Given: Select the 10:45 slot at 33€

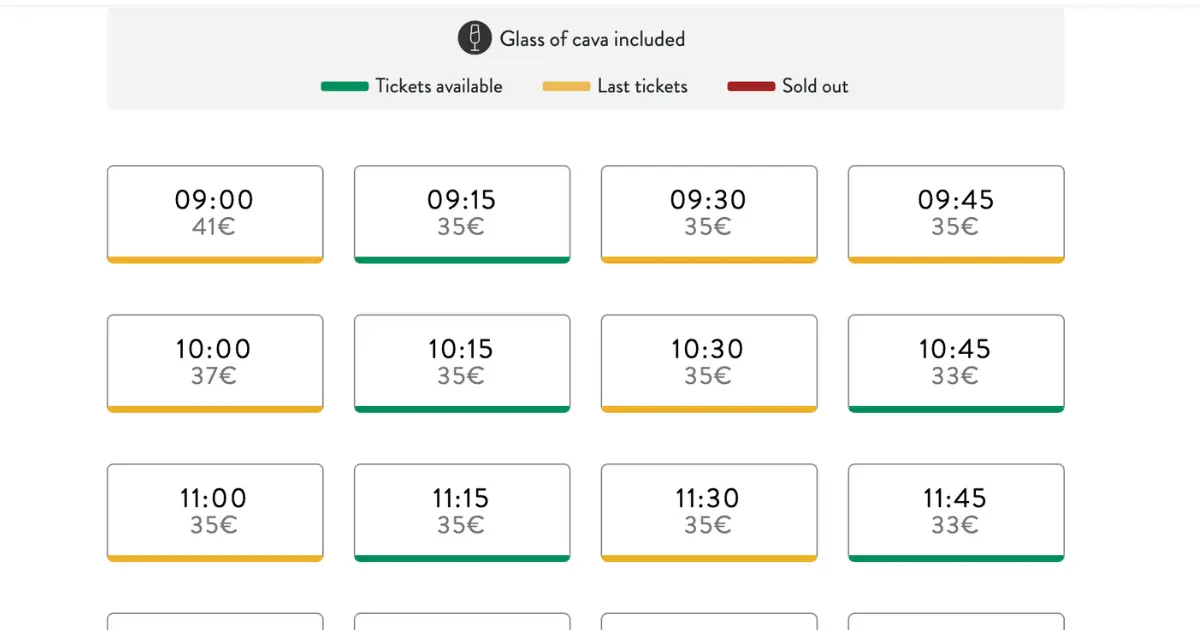Looking at the screenshot, I should [x=956, y=362].
